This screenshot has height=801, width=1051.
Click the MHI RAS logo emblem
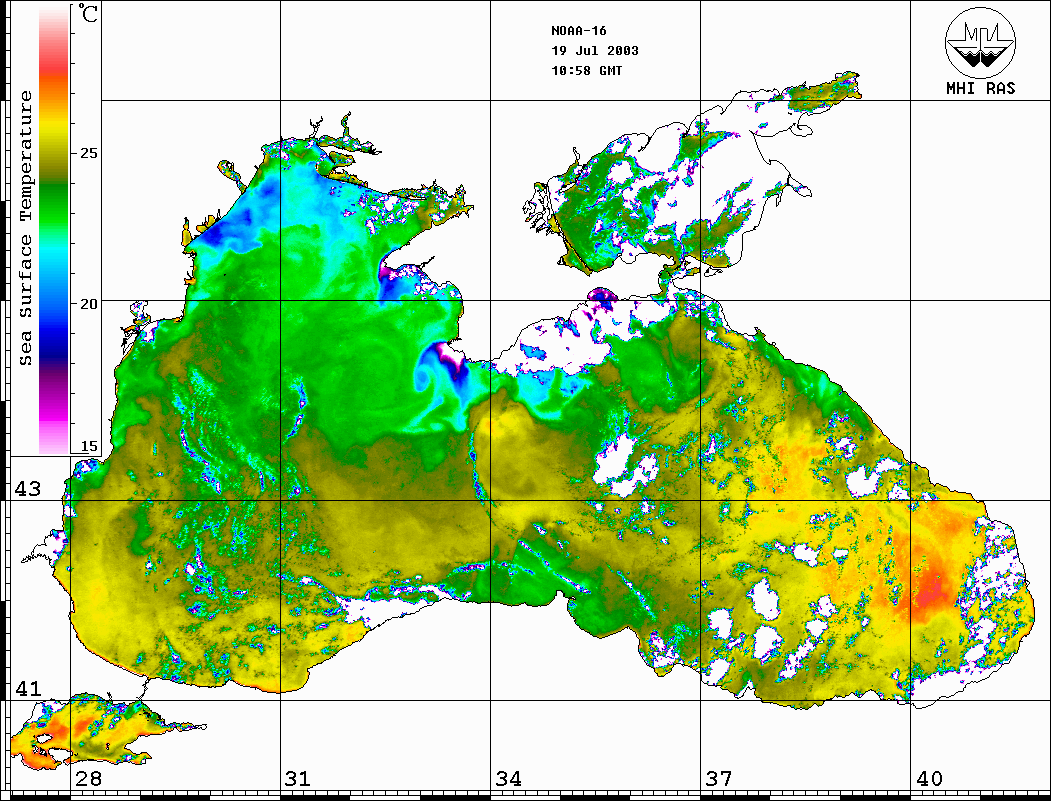point(980,42)
